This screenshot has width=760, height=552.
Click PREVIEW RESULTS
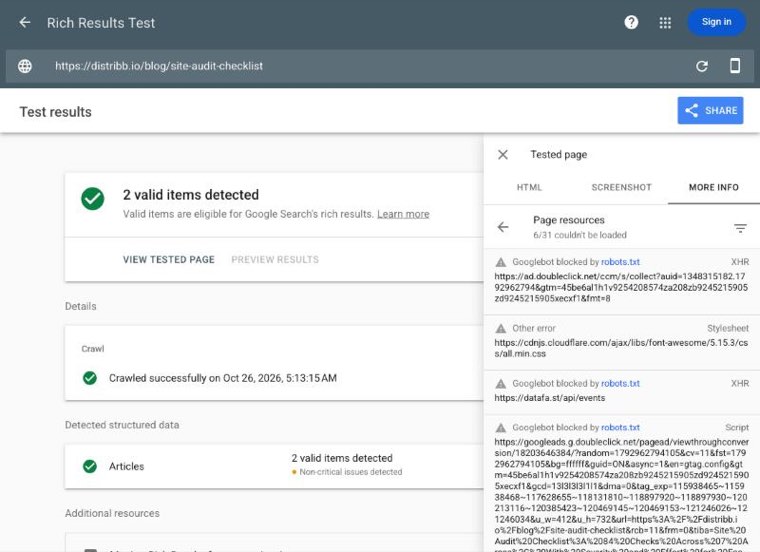[x=275, y=260]
